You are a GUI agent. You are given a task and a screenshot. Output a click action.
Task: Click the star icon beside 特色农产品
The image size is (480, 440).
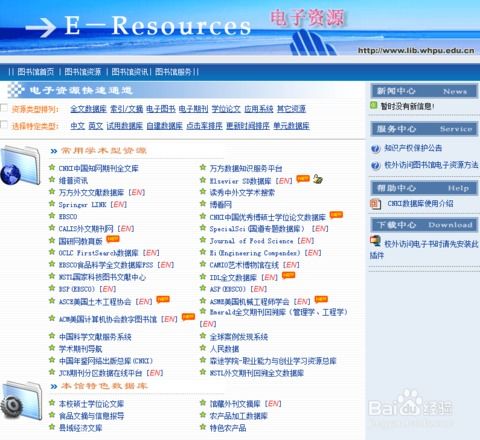coord(203,427)
